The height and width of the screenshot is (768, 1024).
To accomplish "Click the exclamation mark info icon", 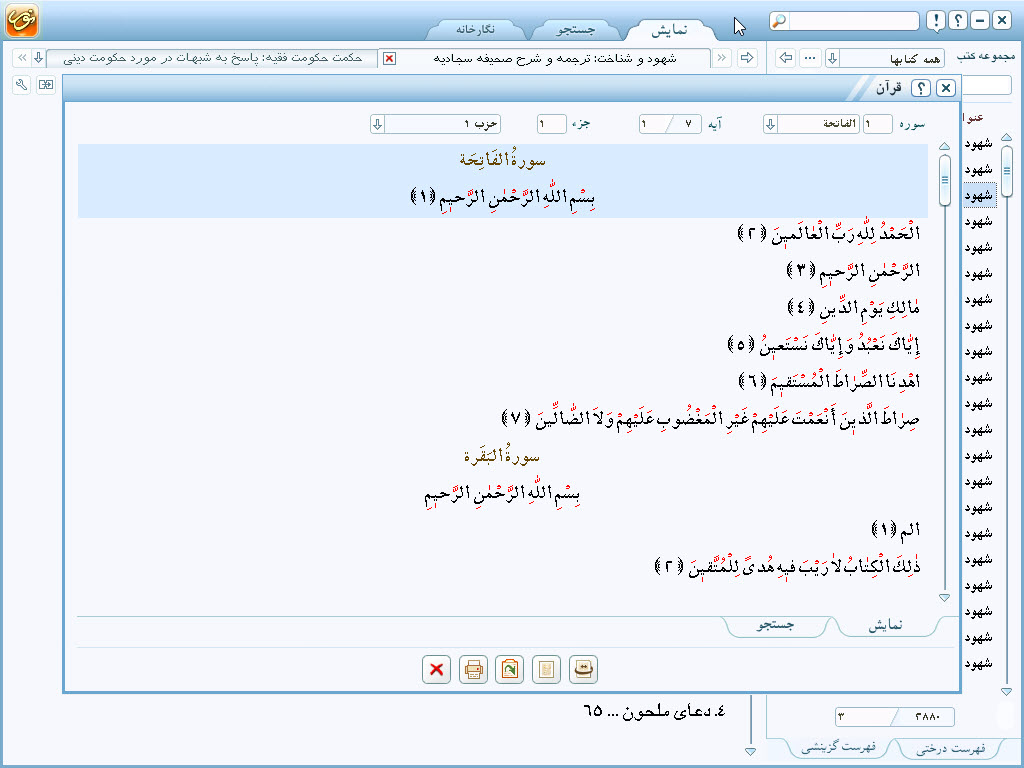I will (935, 21).
